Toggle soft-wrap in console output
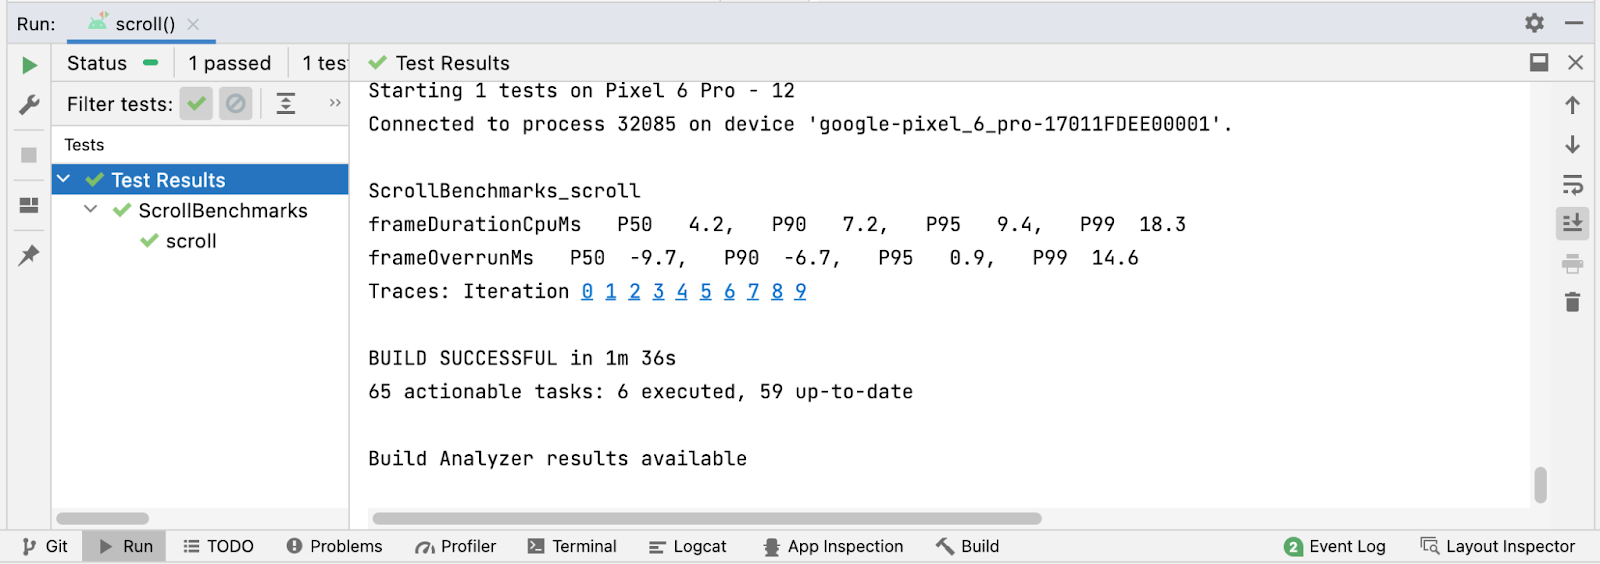 (1572, 185)
